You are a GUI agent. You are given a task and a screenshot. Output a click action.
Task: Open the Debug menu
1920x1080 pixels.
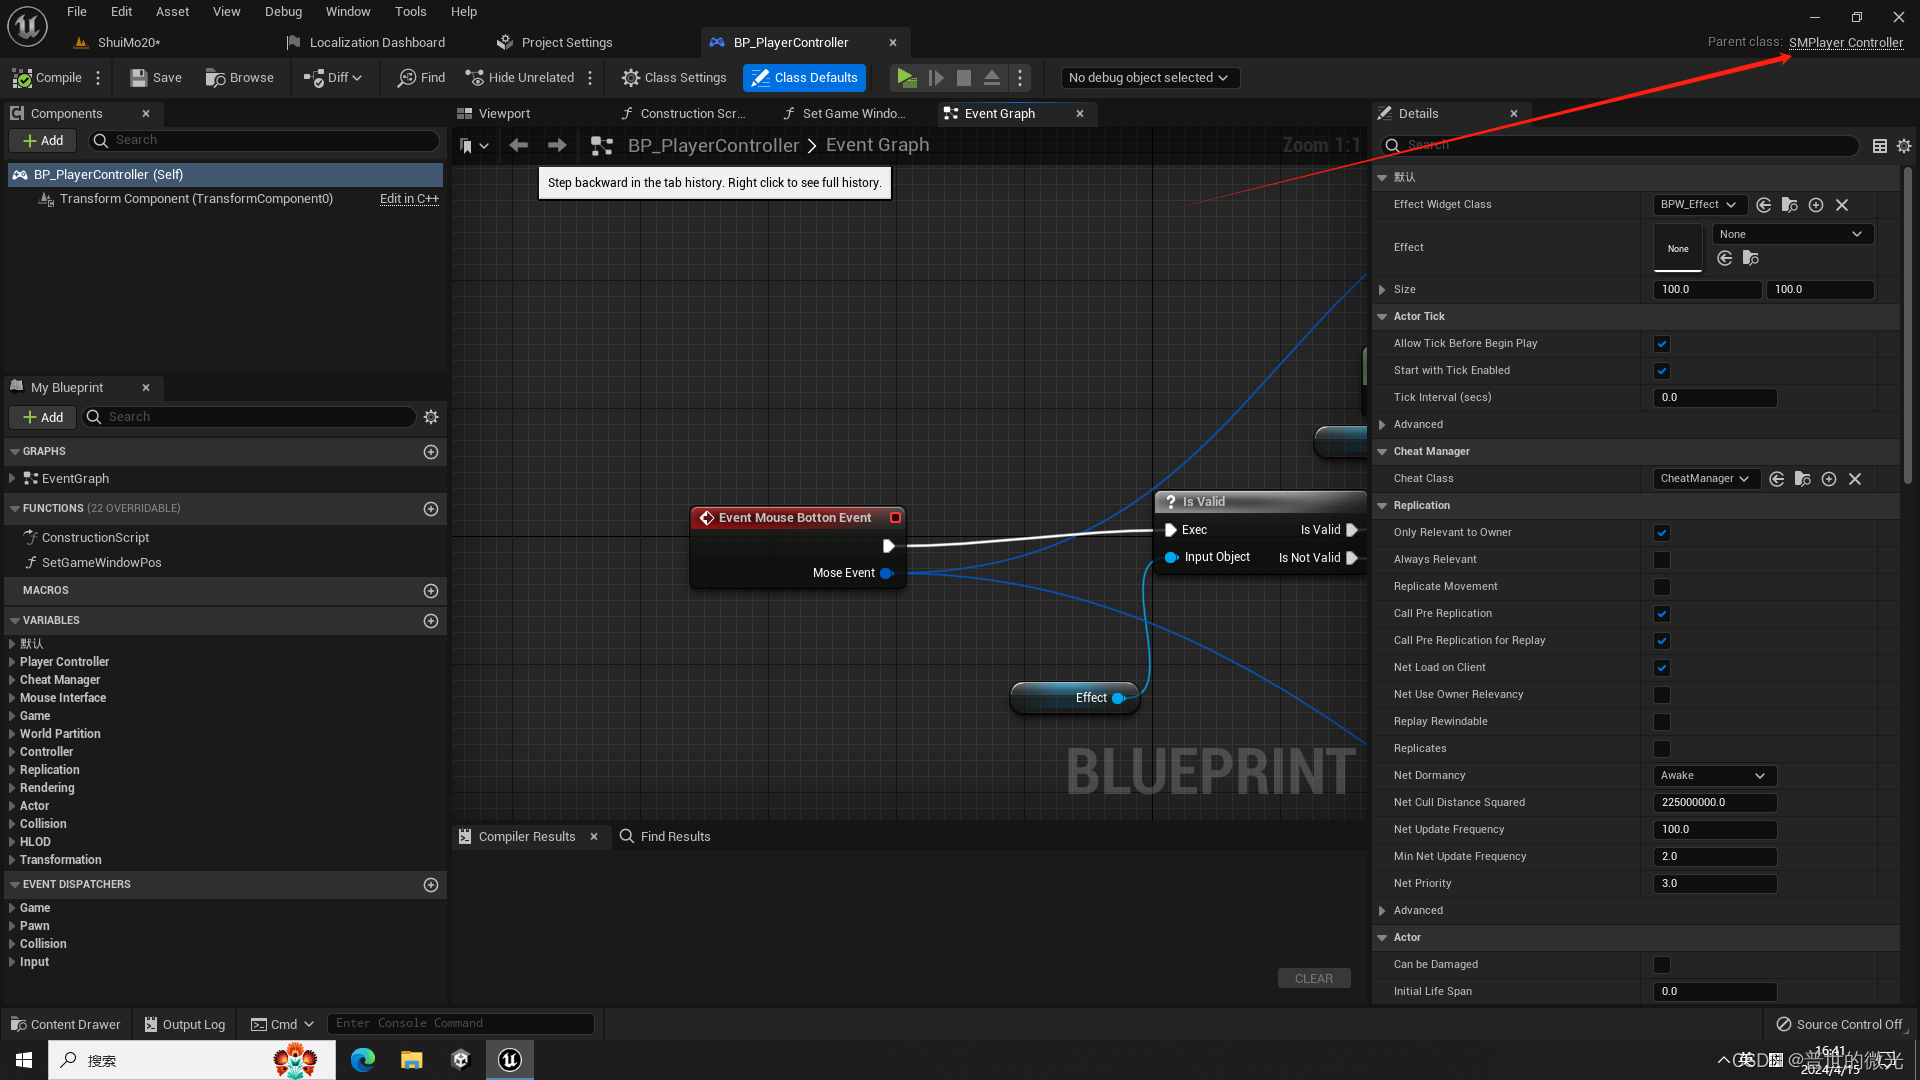[x=283, y=12]
